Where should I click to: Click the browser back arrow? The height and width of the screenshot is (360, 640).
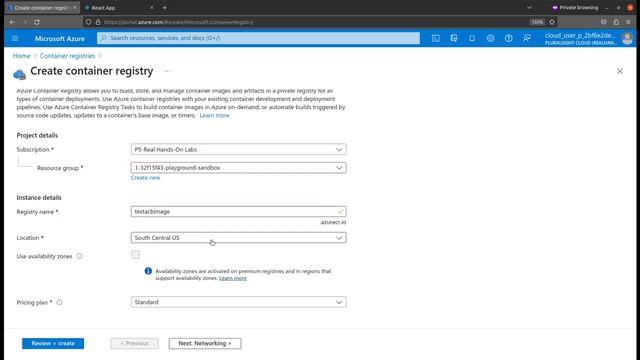click(x=12, y=22)
